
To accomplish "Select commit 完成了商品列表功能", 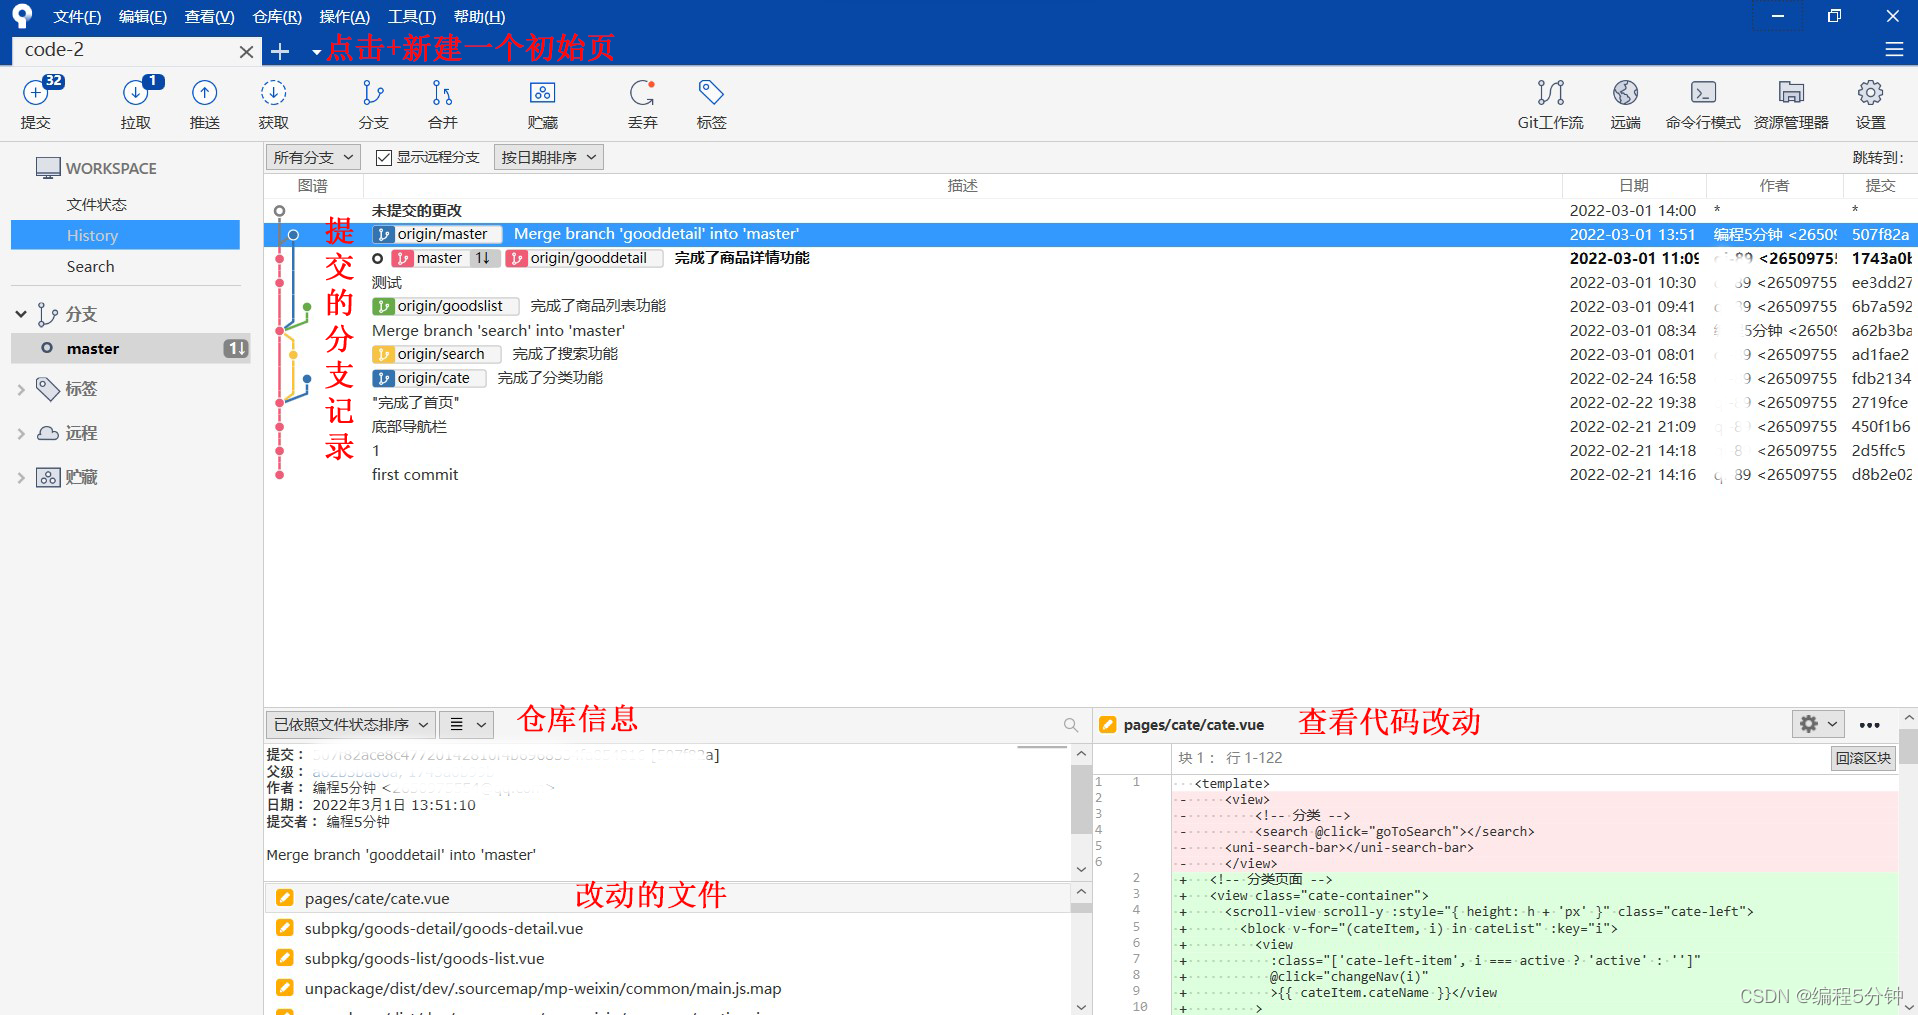I will 1090,306.
